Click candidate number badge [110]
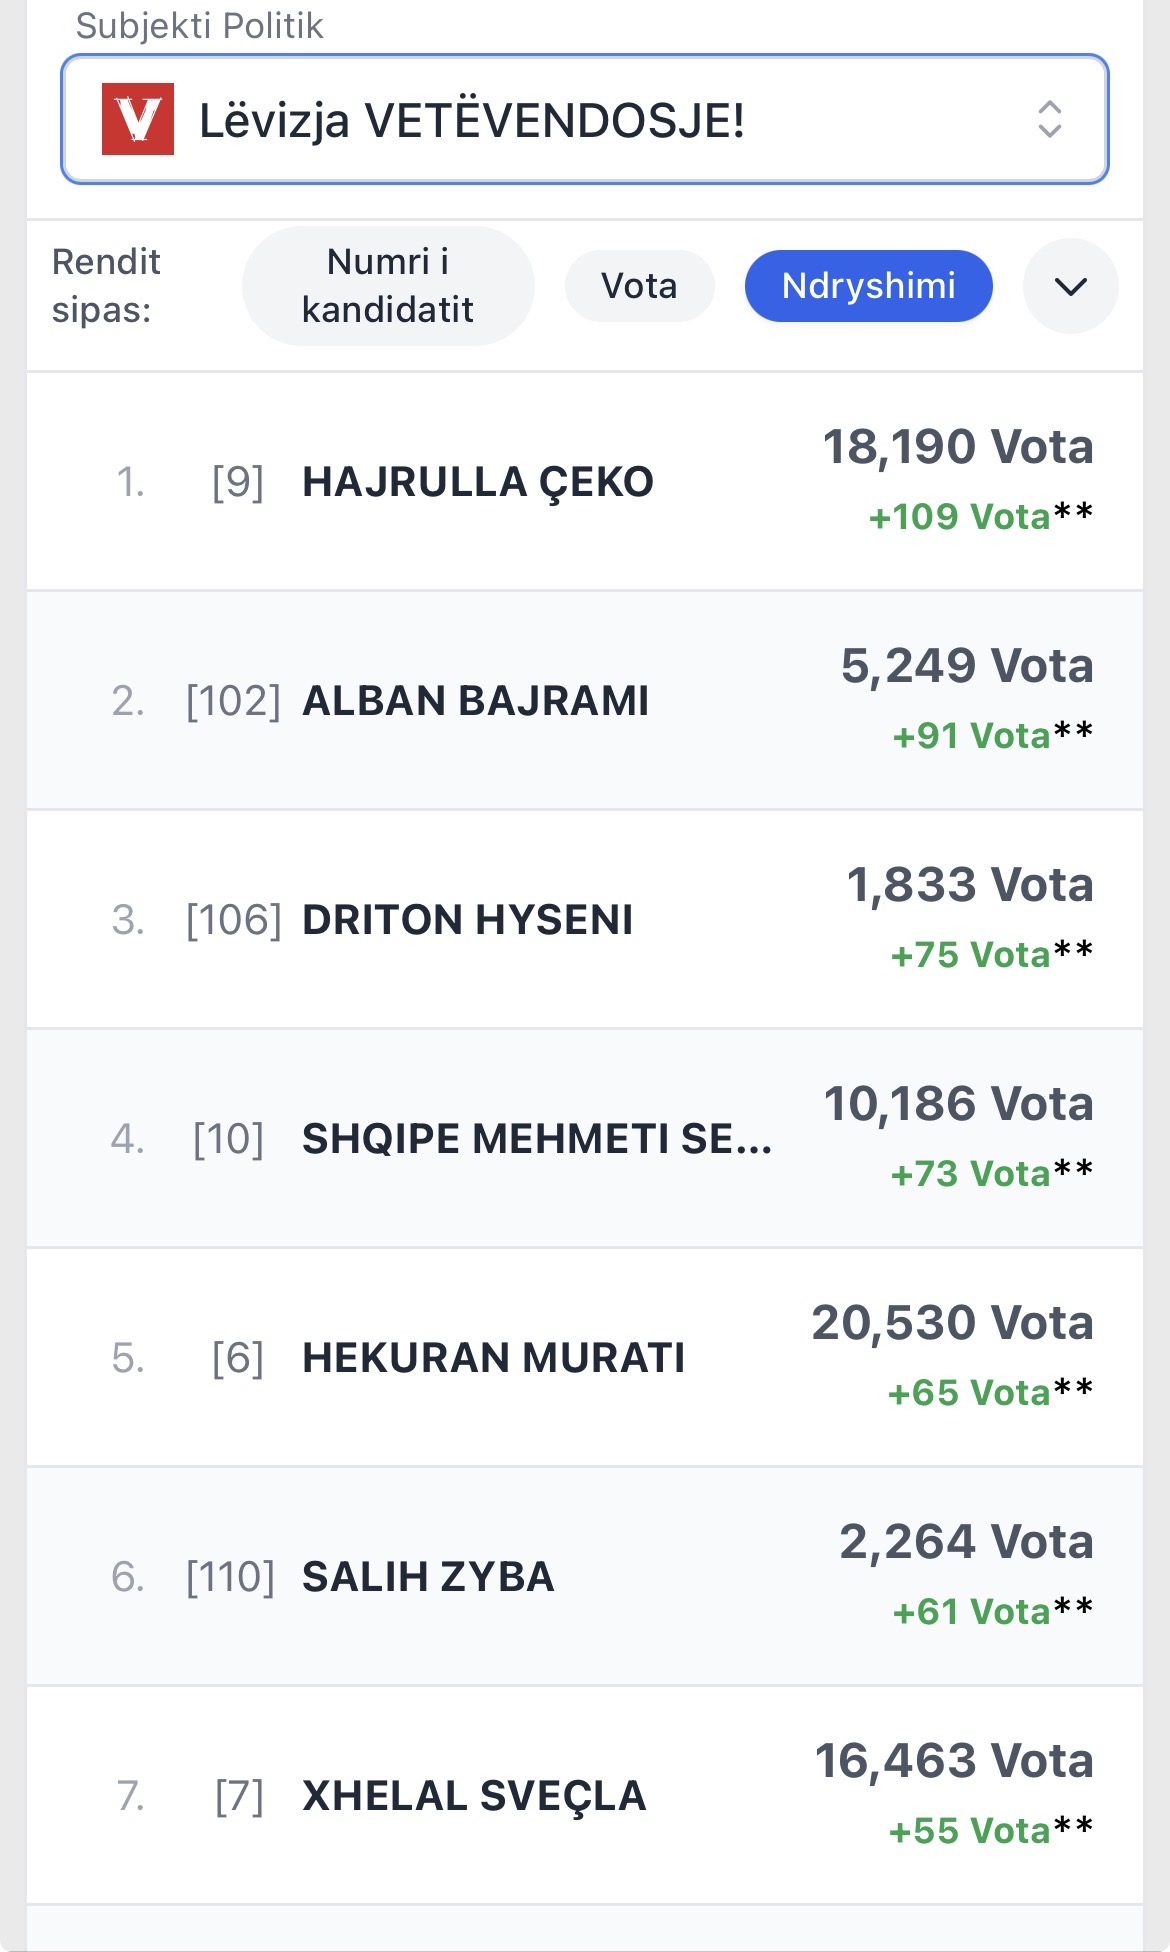This screenshot has width=1170, height=1952. click(x=231, y=1577)
